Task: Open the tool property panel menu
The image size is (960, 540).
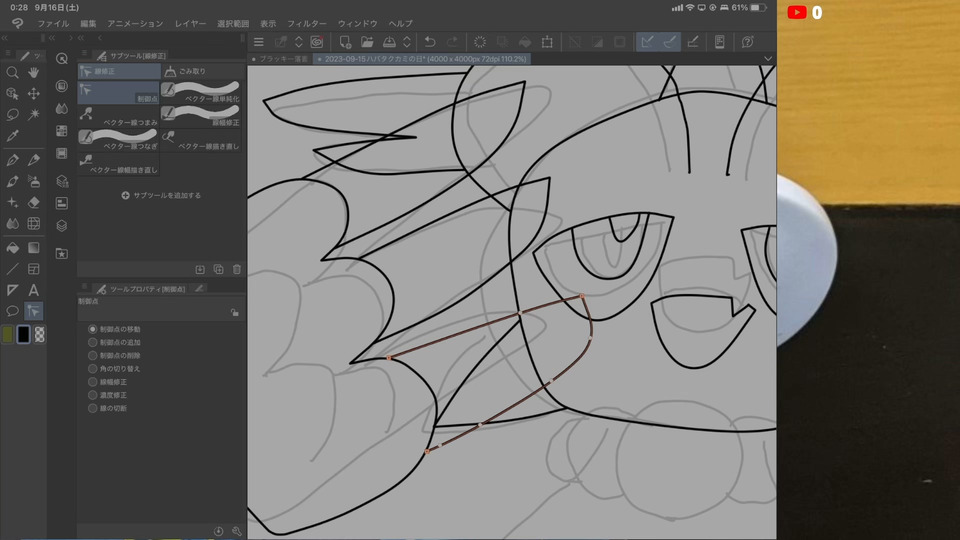Action: [x=84, y=287]
